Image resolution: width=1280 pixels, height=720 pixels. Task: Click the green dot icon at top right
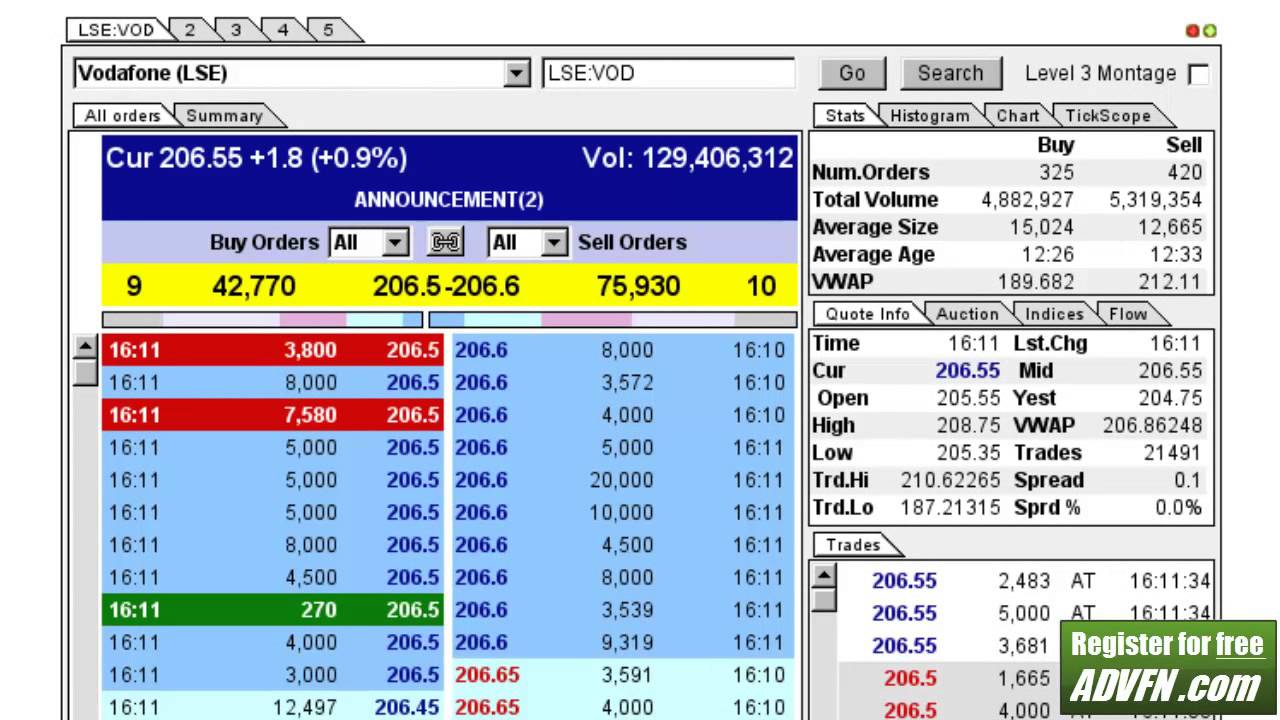pos(1209,31)
